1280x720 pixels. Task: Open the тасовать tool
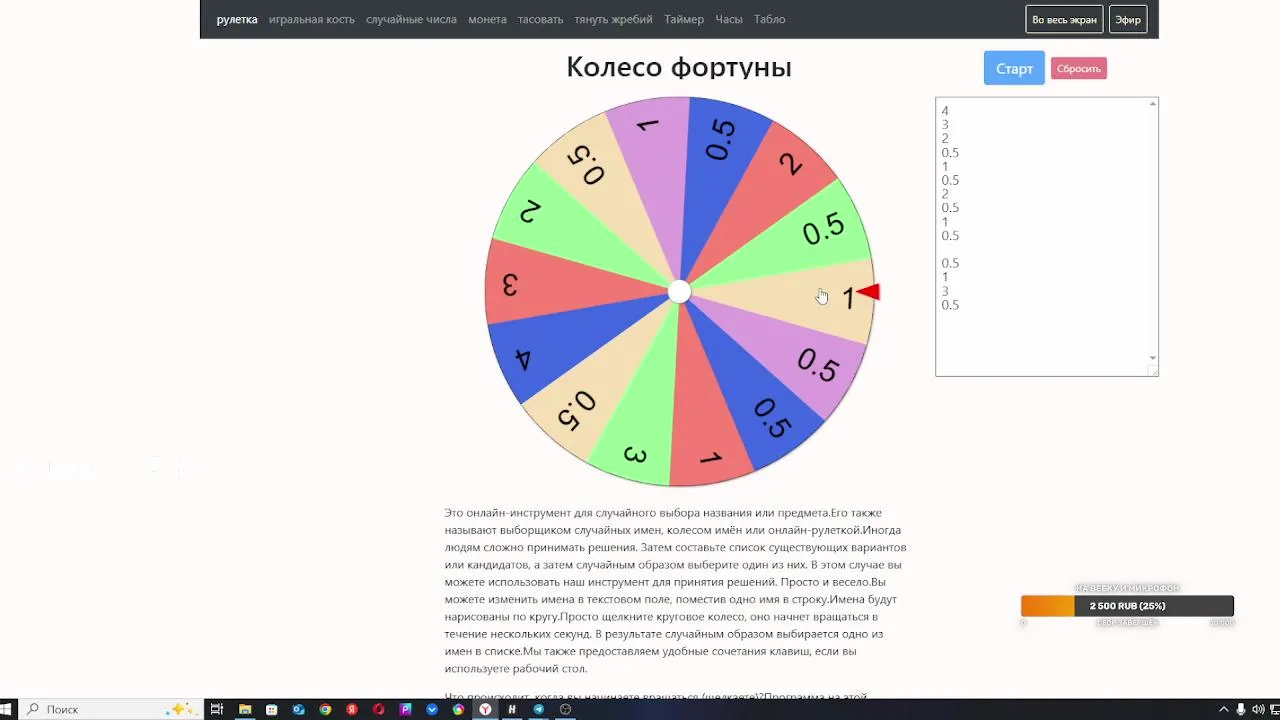[x=540, y=19]
